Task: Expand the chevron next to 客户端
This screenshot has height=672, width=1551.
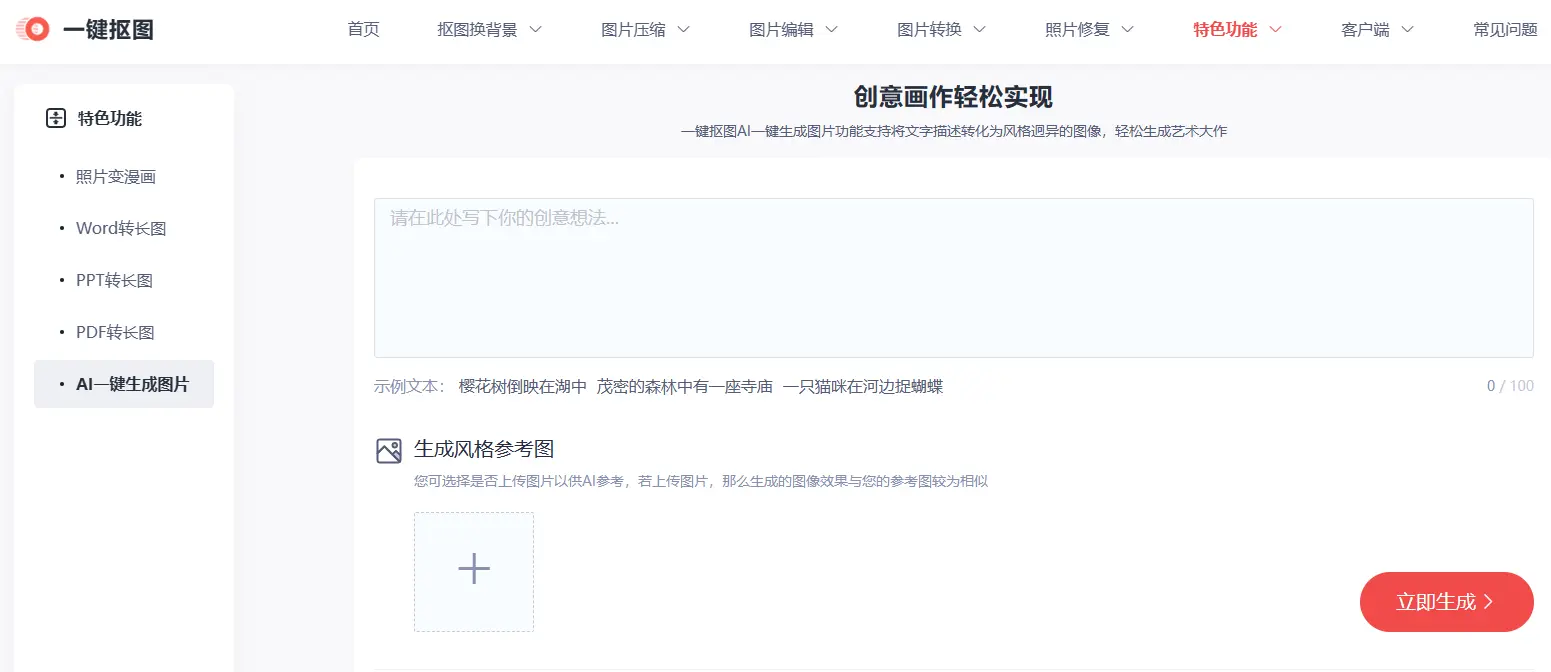Action: [x=1407, y=30]
